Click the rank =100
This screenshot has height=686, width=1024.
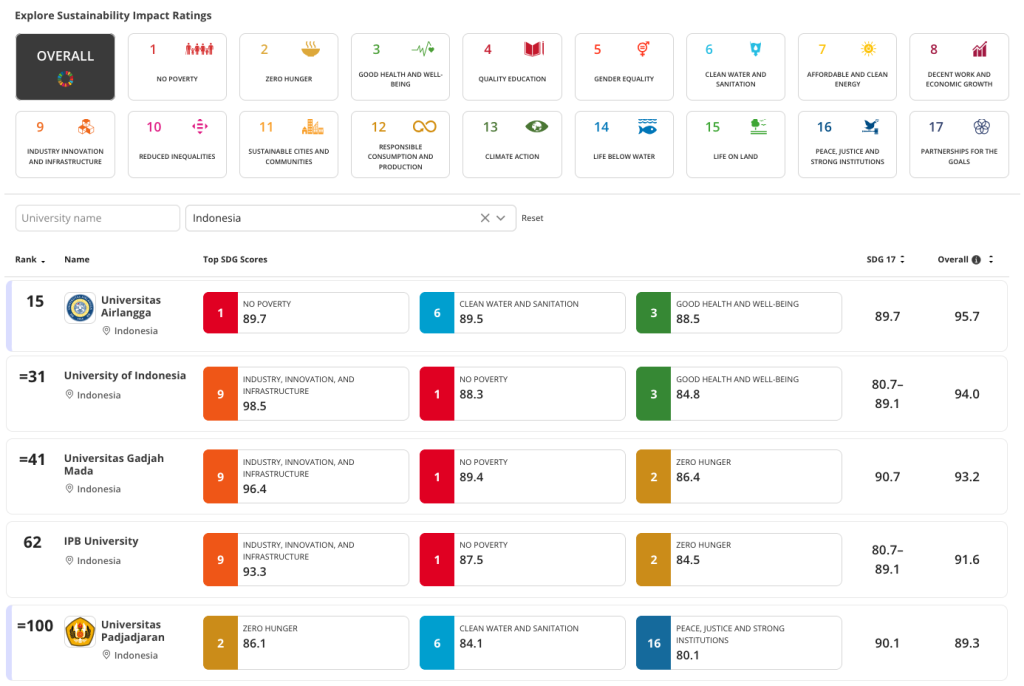(35, 626)
